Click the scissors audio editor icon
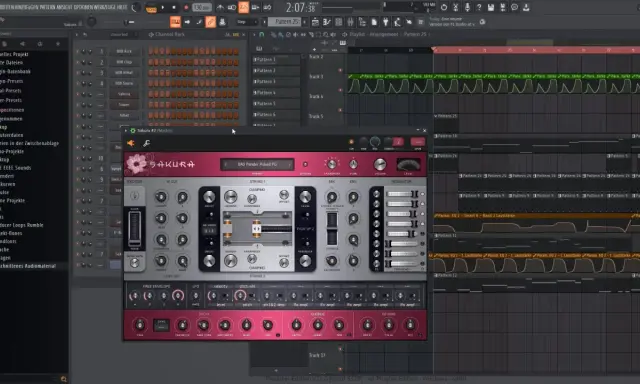The height and width of the screenshot is (384, 640). tap(456, 7)
